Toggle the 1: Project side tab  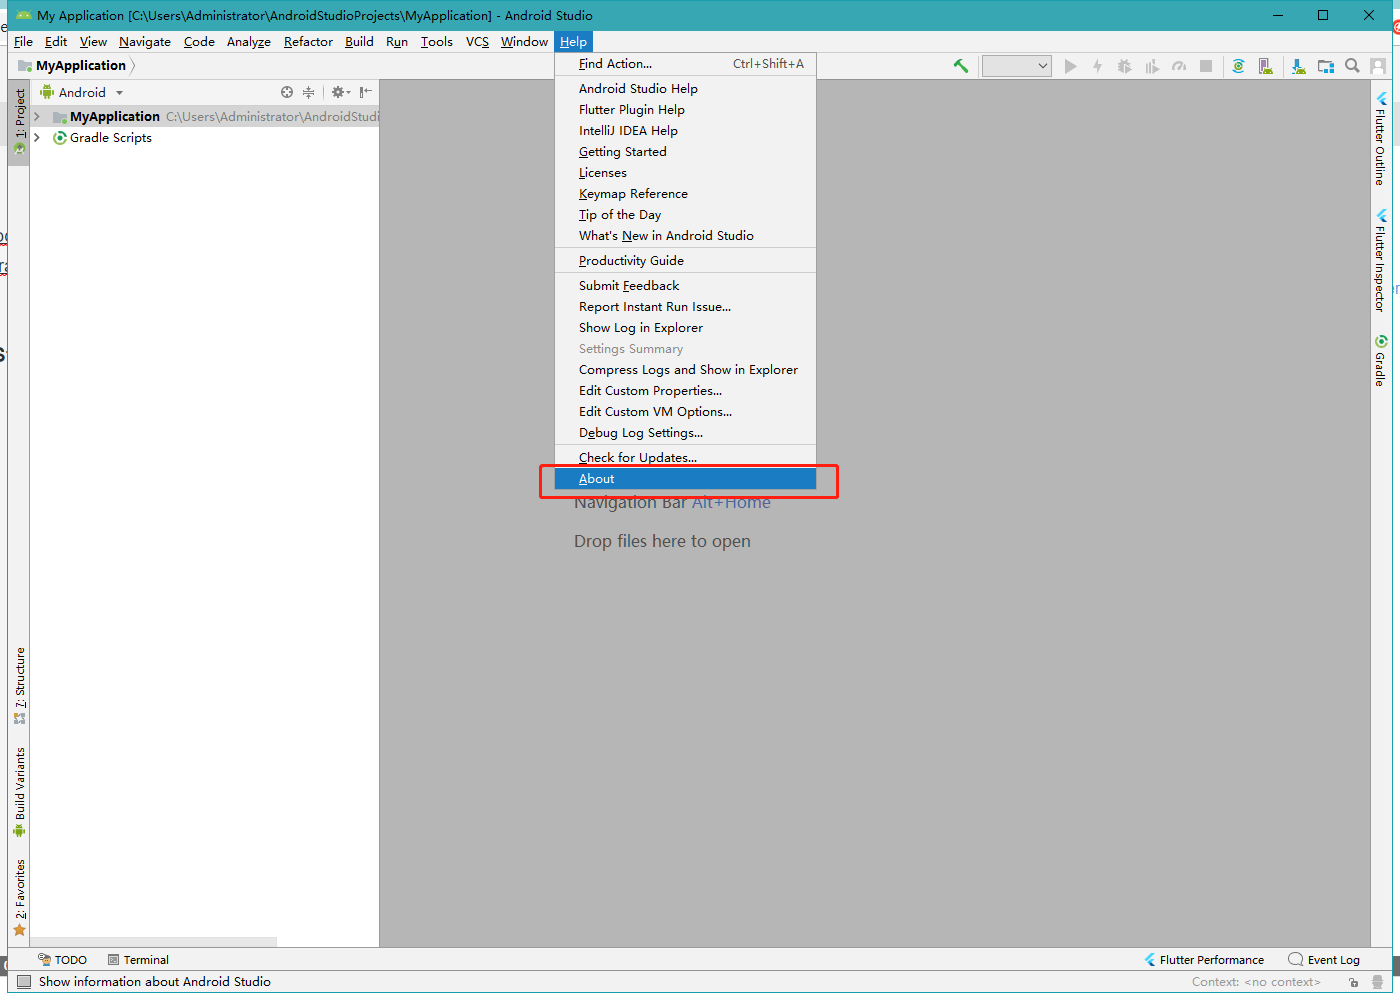click(19, 122)
